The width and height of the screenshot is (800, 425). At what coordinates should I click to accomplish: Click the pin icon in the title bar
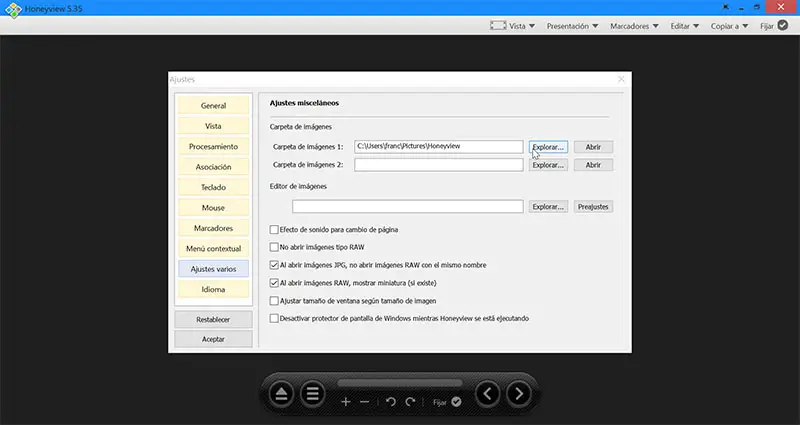(726, 7)
